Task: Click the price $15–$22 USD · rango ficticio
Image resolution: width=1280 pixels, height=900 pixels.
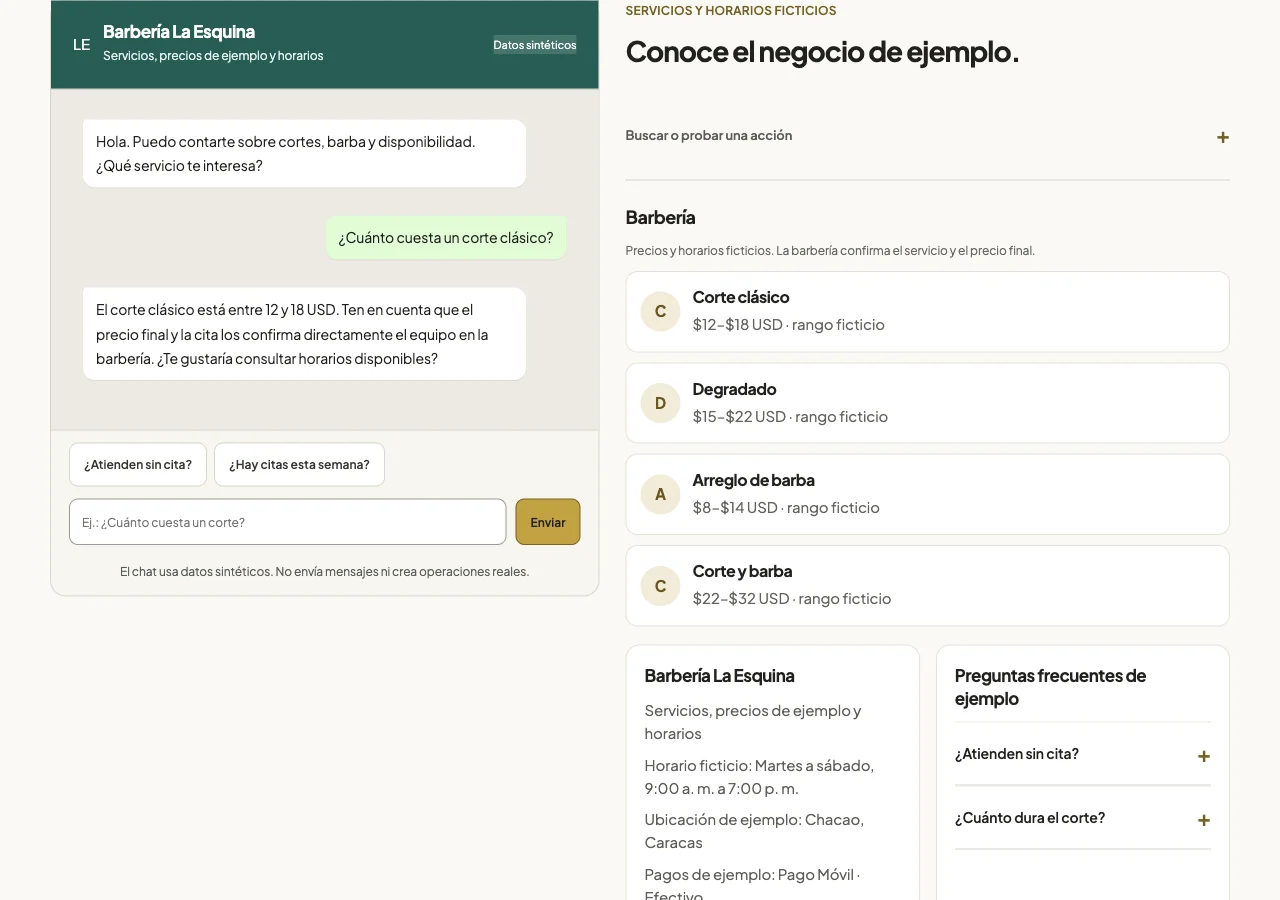Action: click(x=790, y=416)
